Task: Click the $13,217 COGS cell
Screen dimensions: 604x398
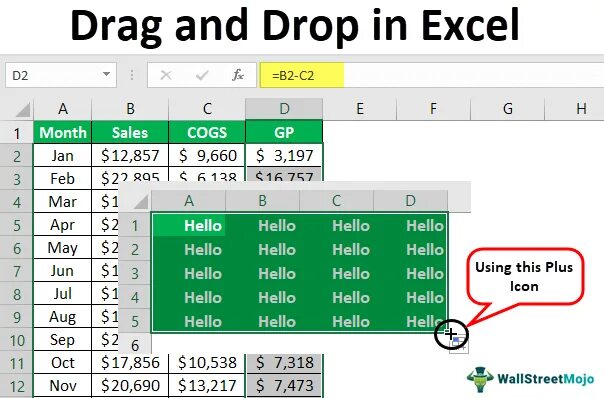Action: click(x=207, y=386)
